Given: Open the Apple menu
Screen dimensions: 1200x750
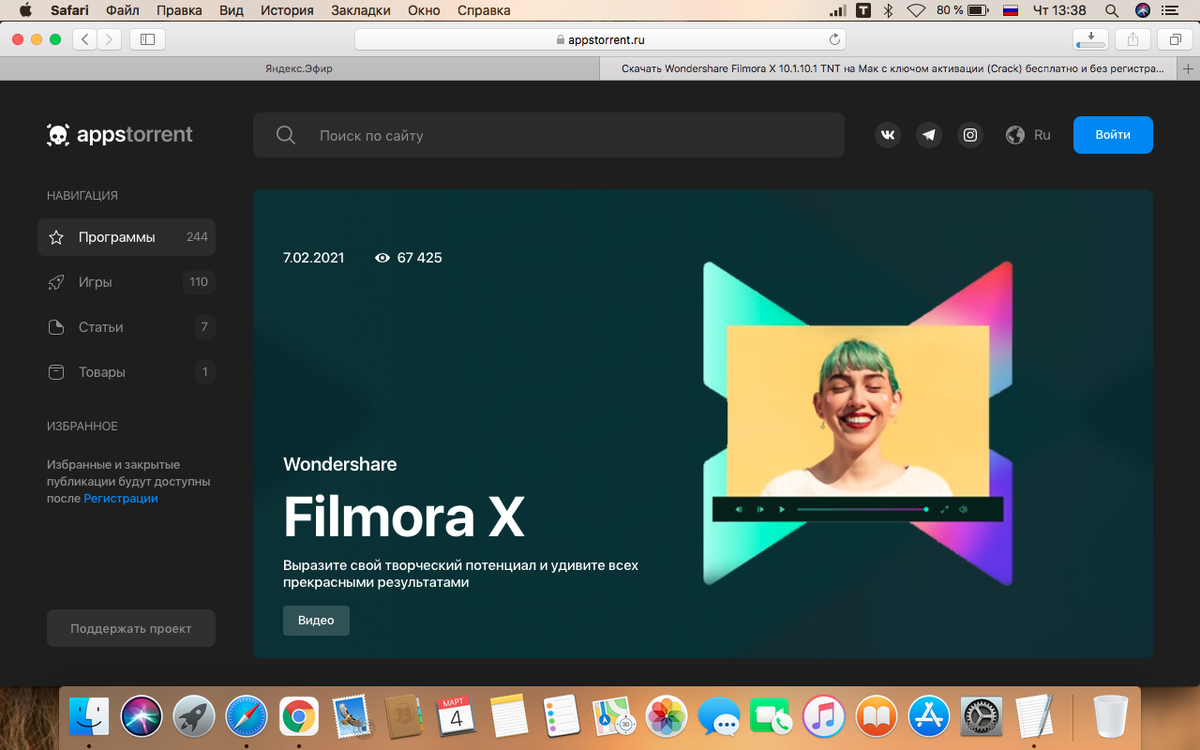Looking at the screenshot, I should coord(26,10).
